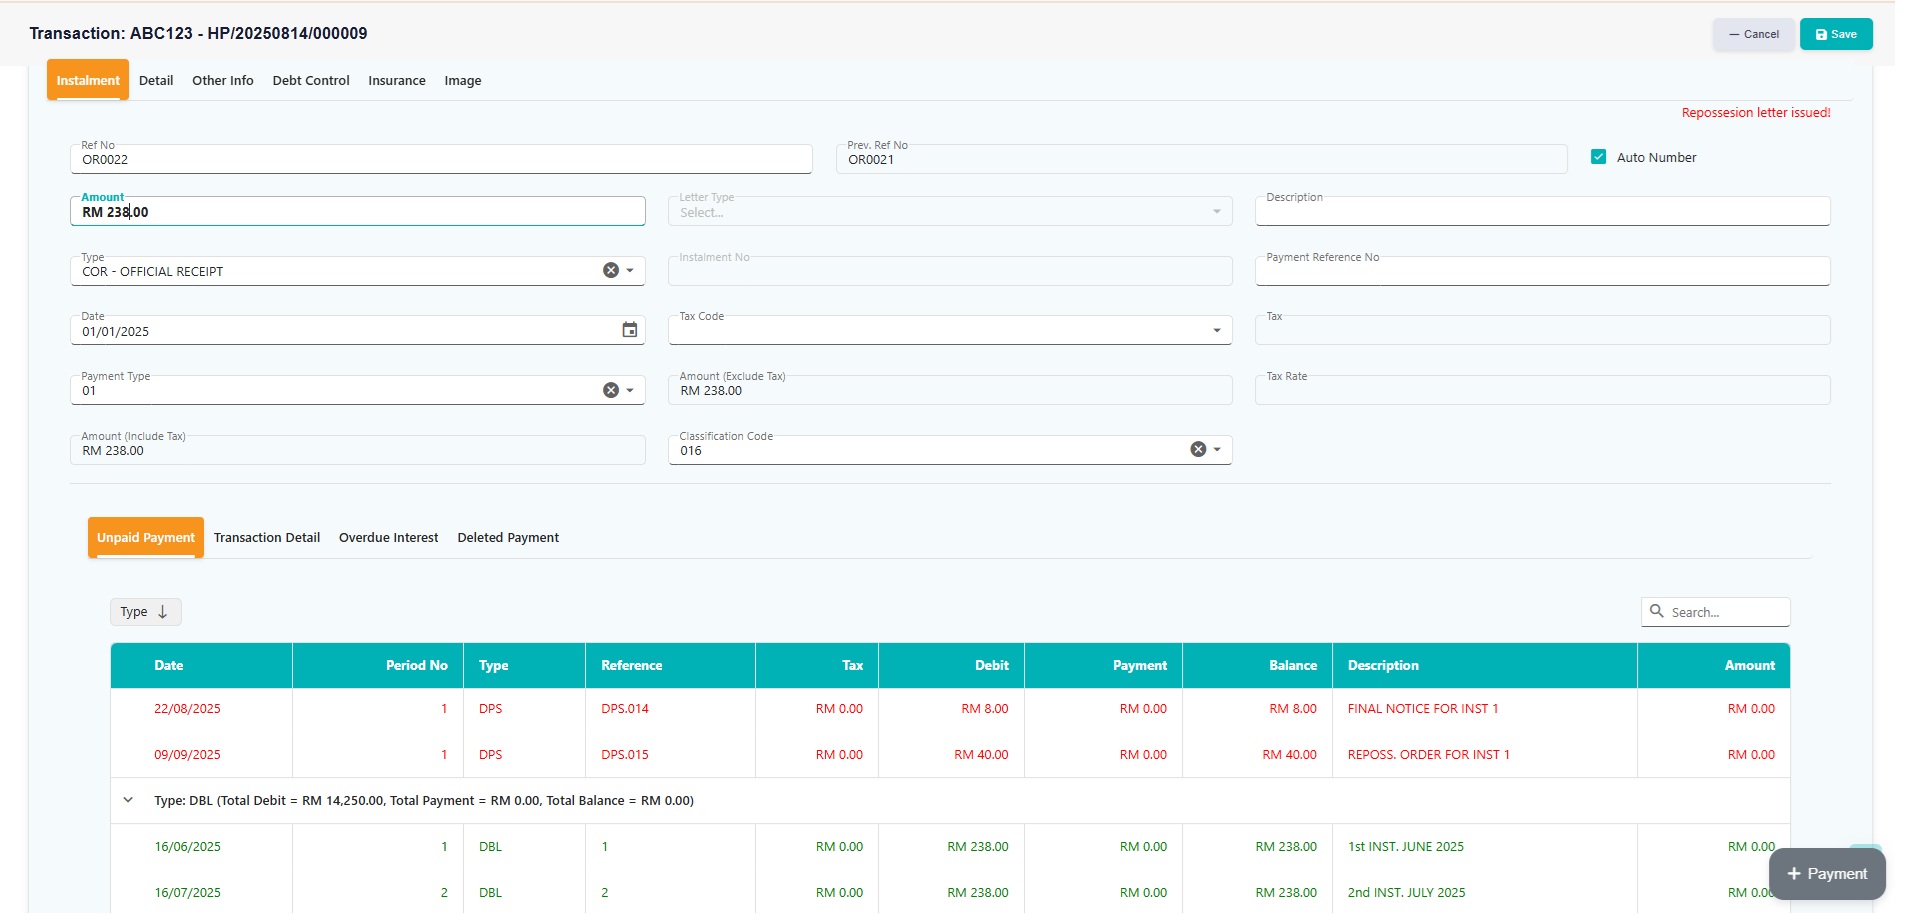Clear the Payment Type 01 value

[610, 390]
